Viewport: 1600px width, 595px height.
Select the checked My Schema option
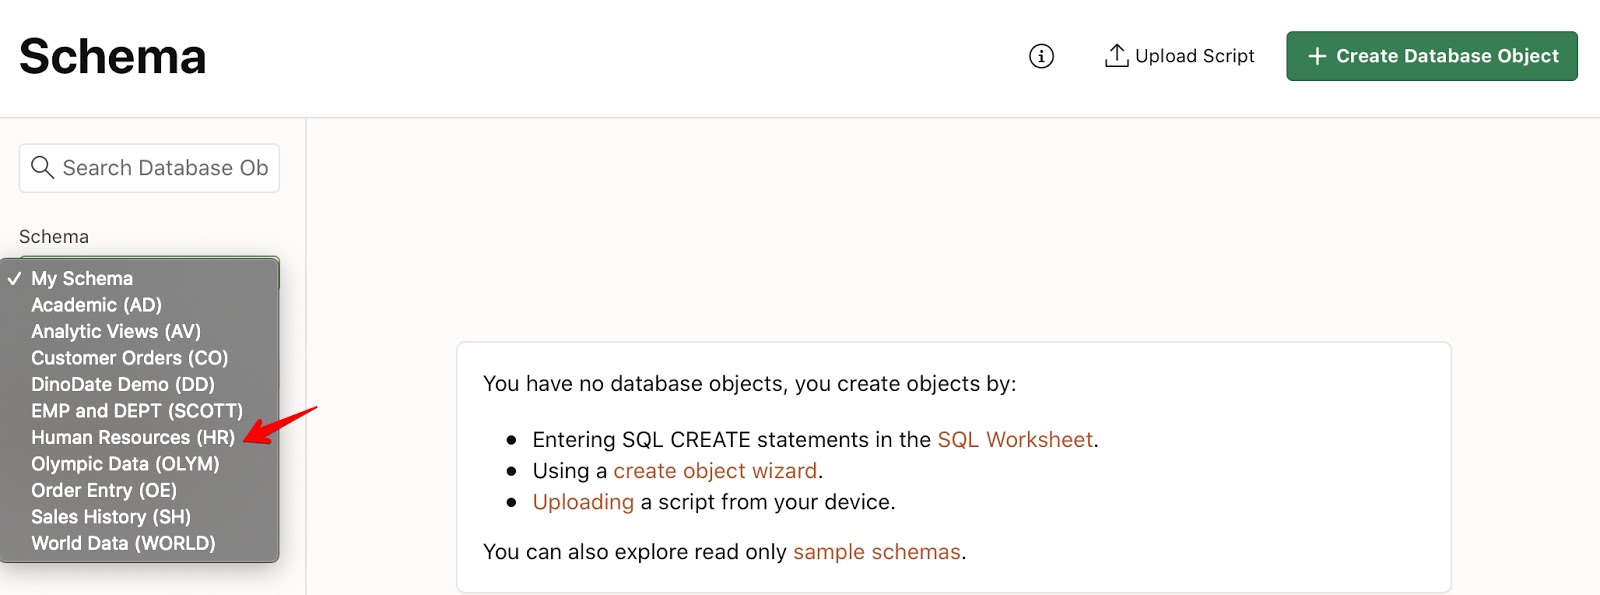point(82,278)
